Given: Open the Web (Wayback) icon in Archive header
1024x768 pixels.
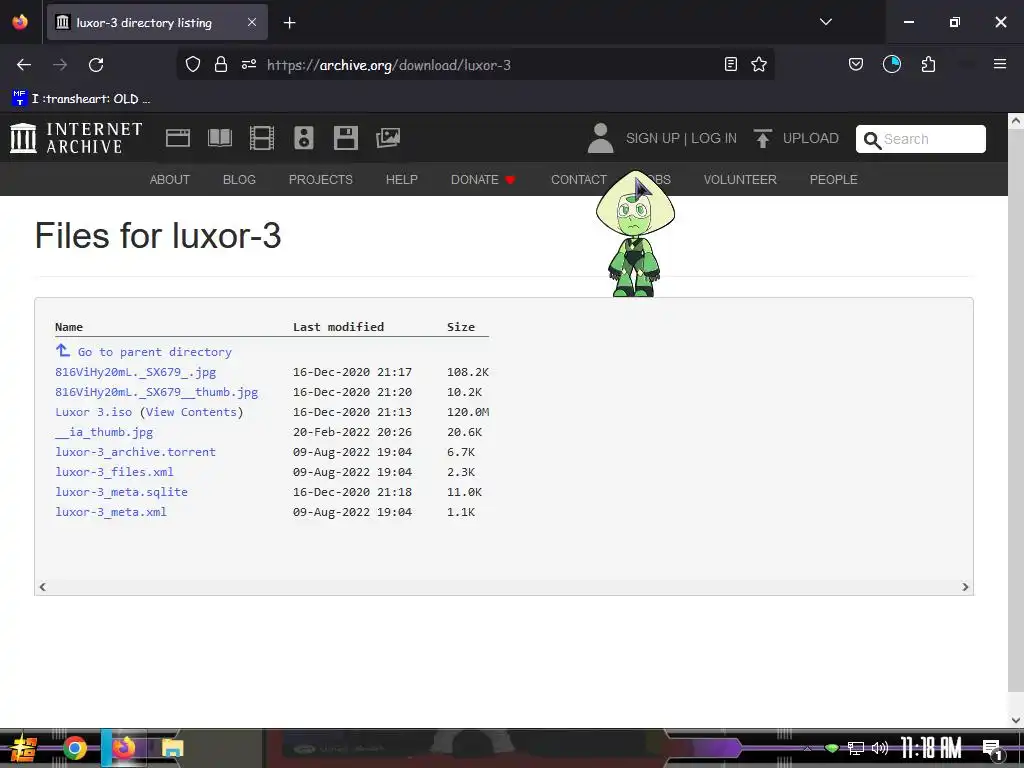Looking at the screenshot, I should [x=178, y=138].
